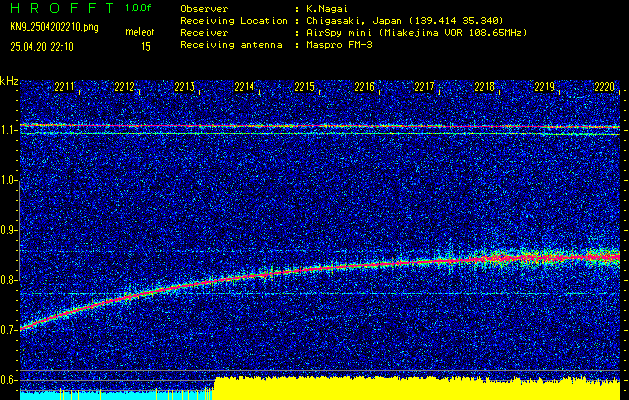Screen dimensions: 629x400
Task: Click the HROFFT title text
Action: (x=63, y=7)
